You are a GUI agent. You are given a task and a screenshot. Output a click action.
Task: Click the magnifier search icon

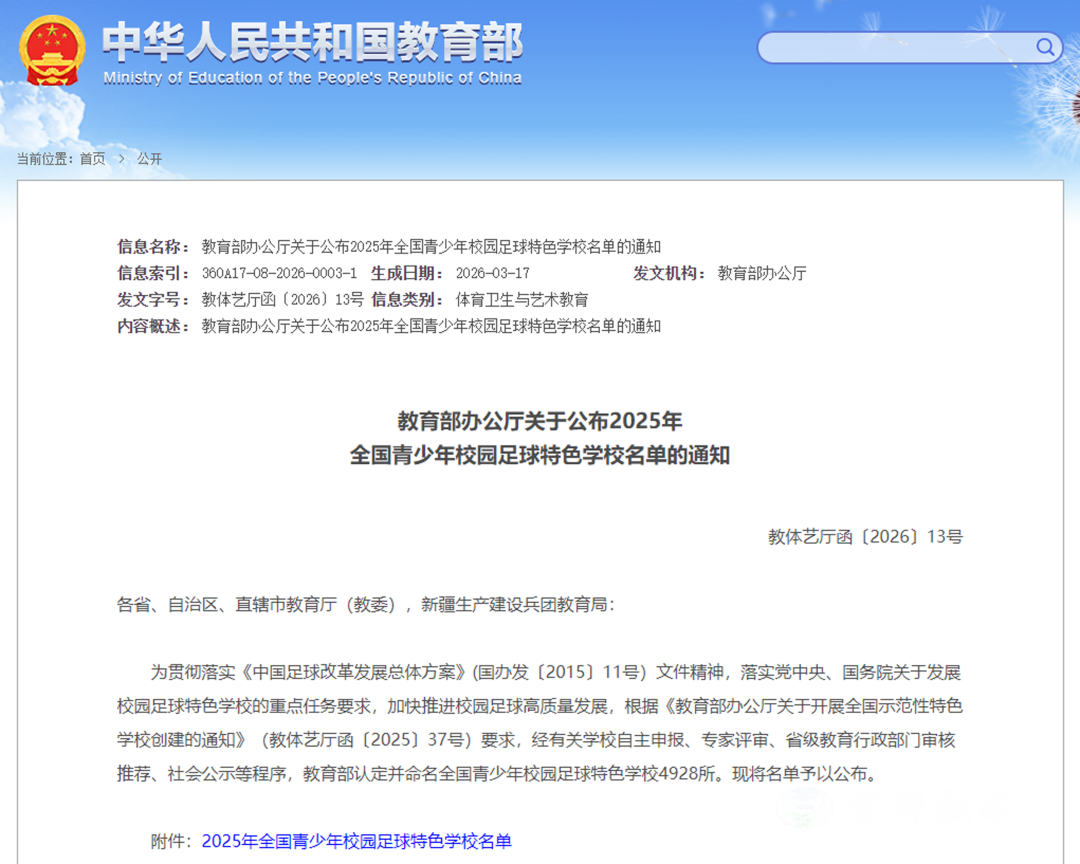pyautogui.click(x=1045, y=47)
